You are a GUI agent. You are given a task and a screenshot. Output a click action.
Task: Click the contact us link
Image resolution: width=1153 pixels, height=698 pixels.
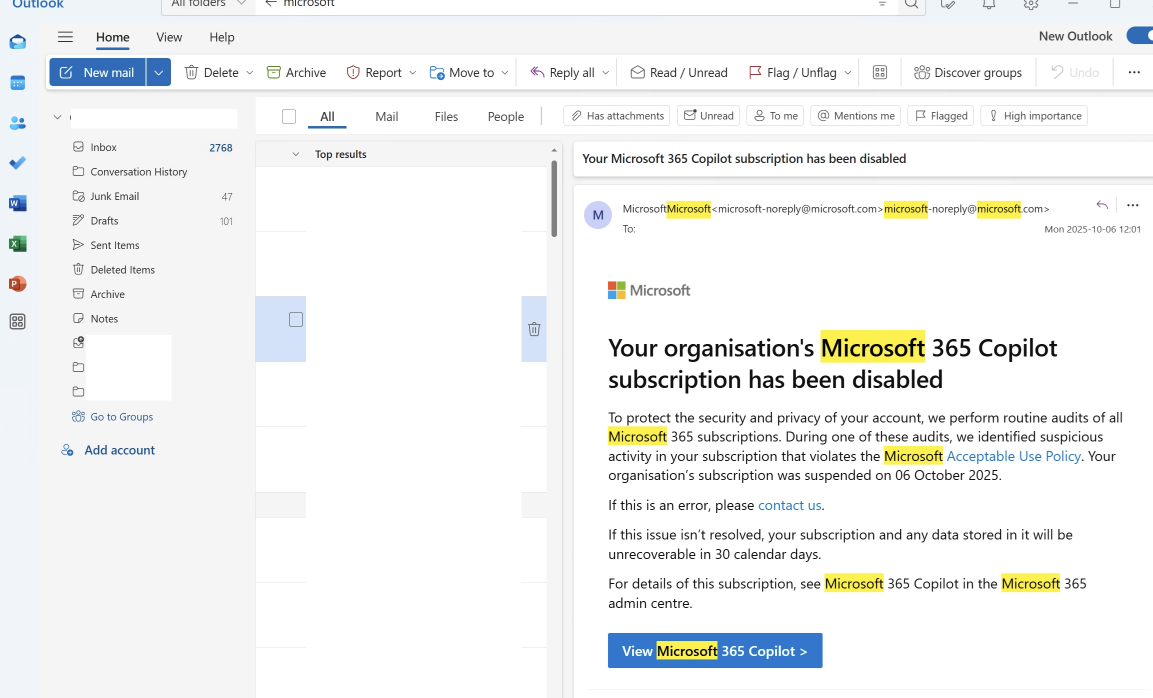[790, 505]
